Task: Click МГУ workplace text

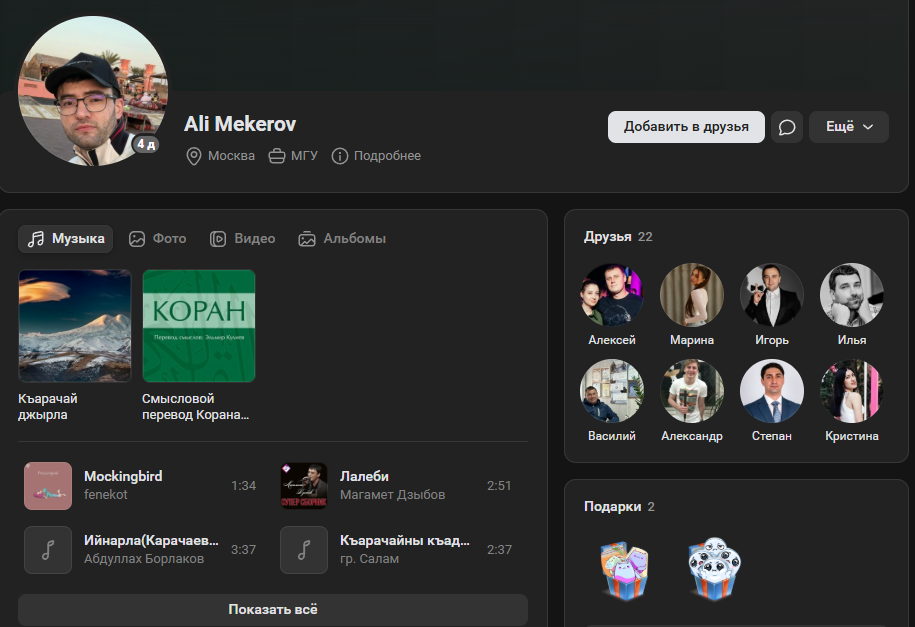Action: (x=304, y=156)
